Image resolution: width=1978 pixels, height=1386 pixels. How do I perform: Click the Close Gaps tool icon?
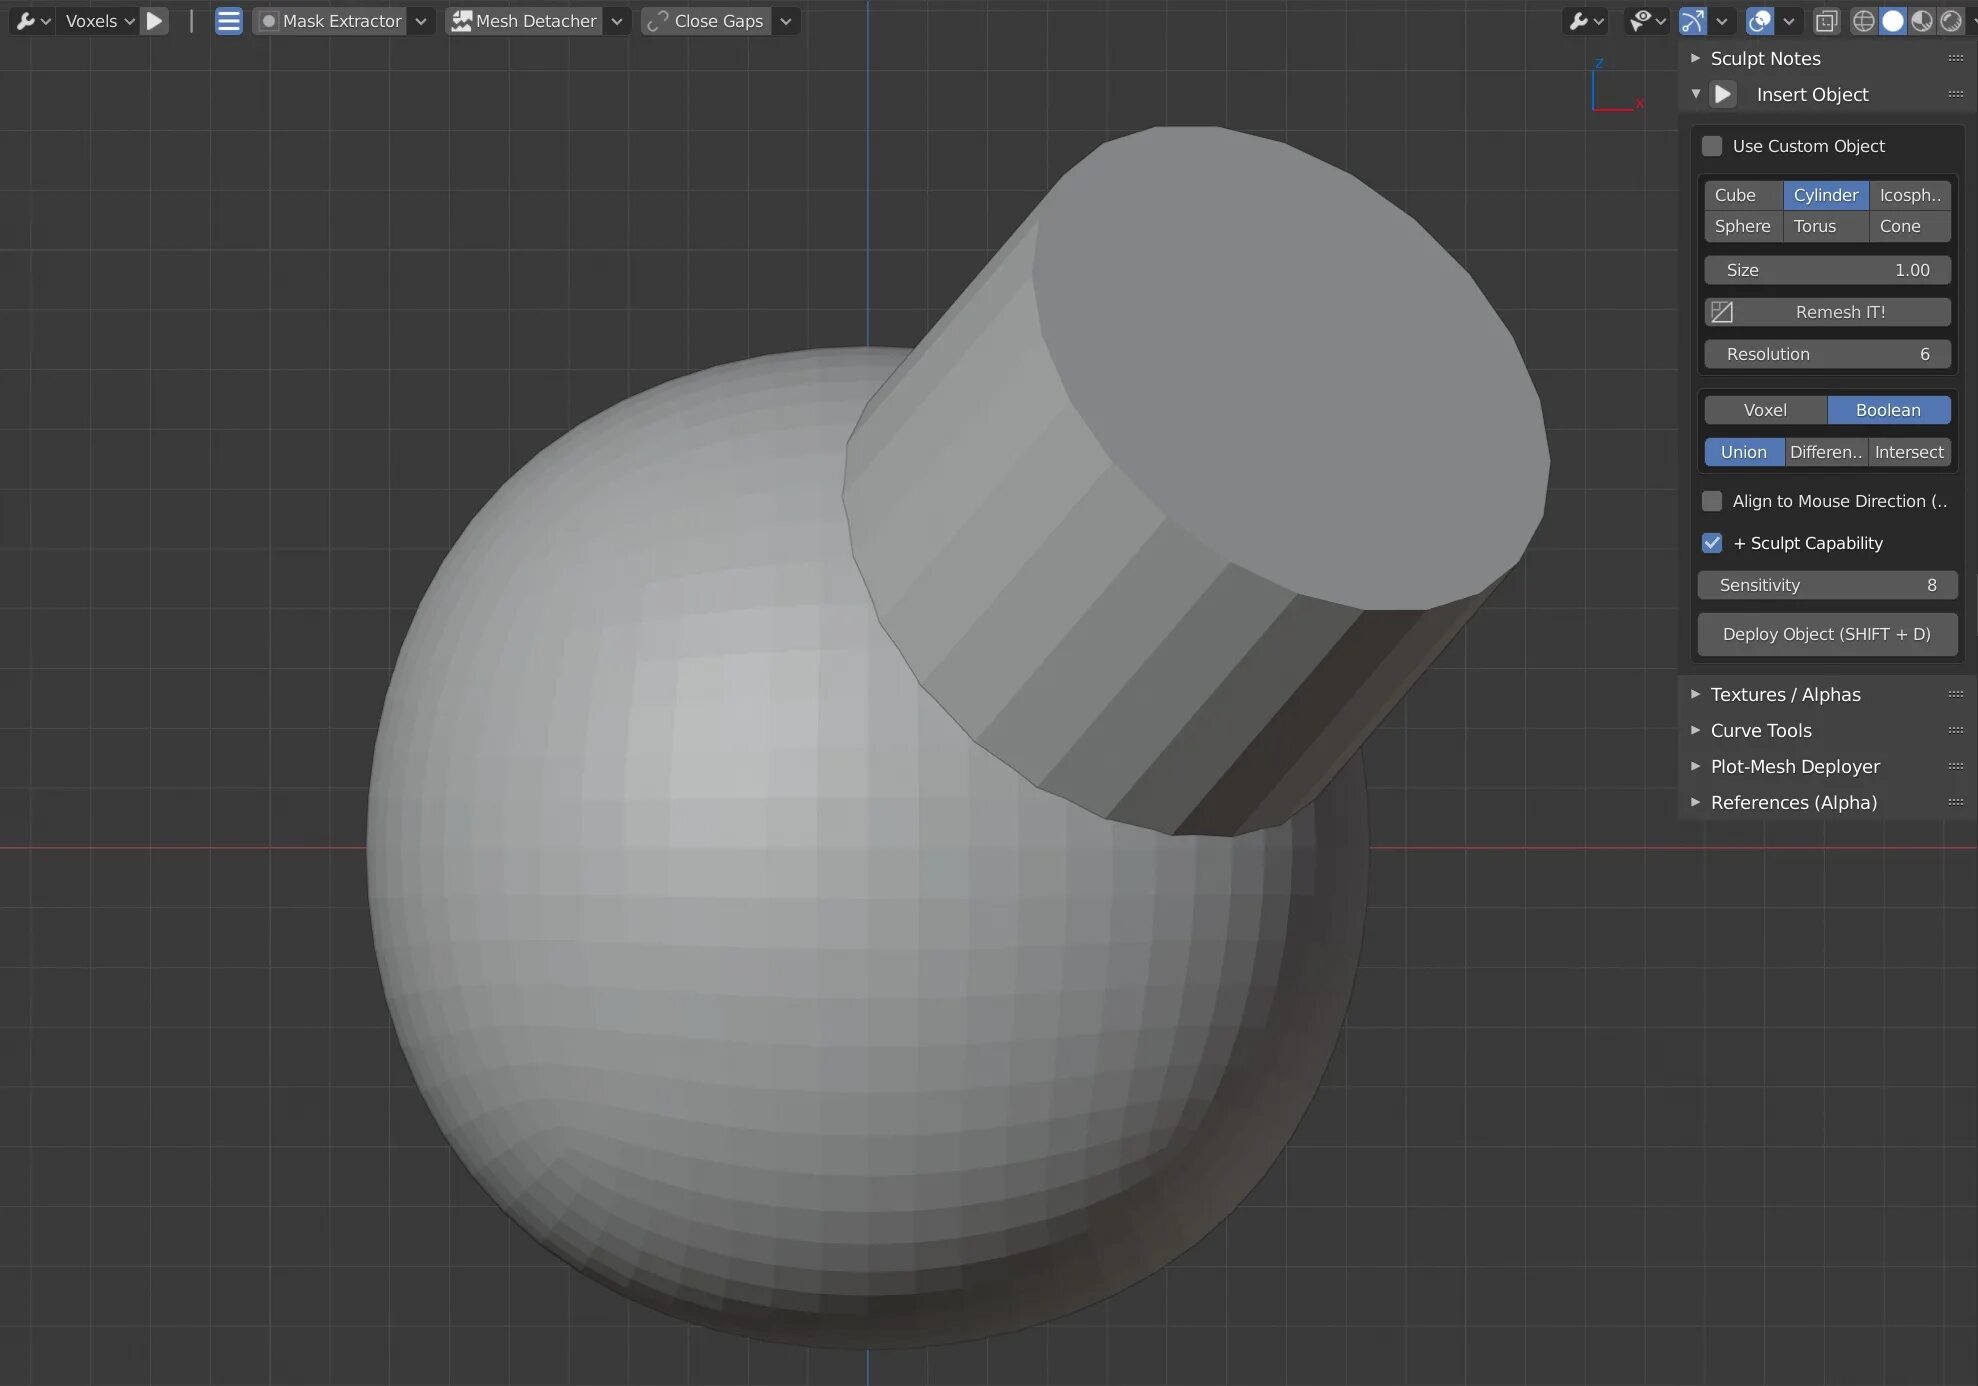tap(655, 21)
